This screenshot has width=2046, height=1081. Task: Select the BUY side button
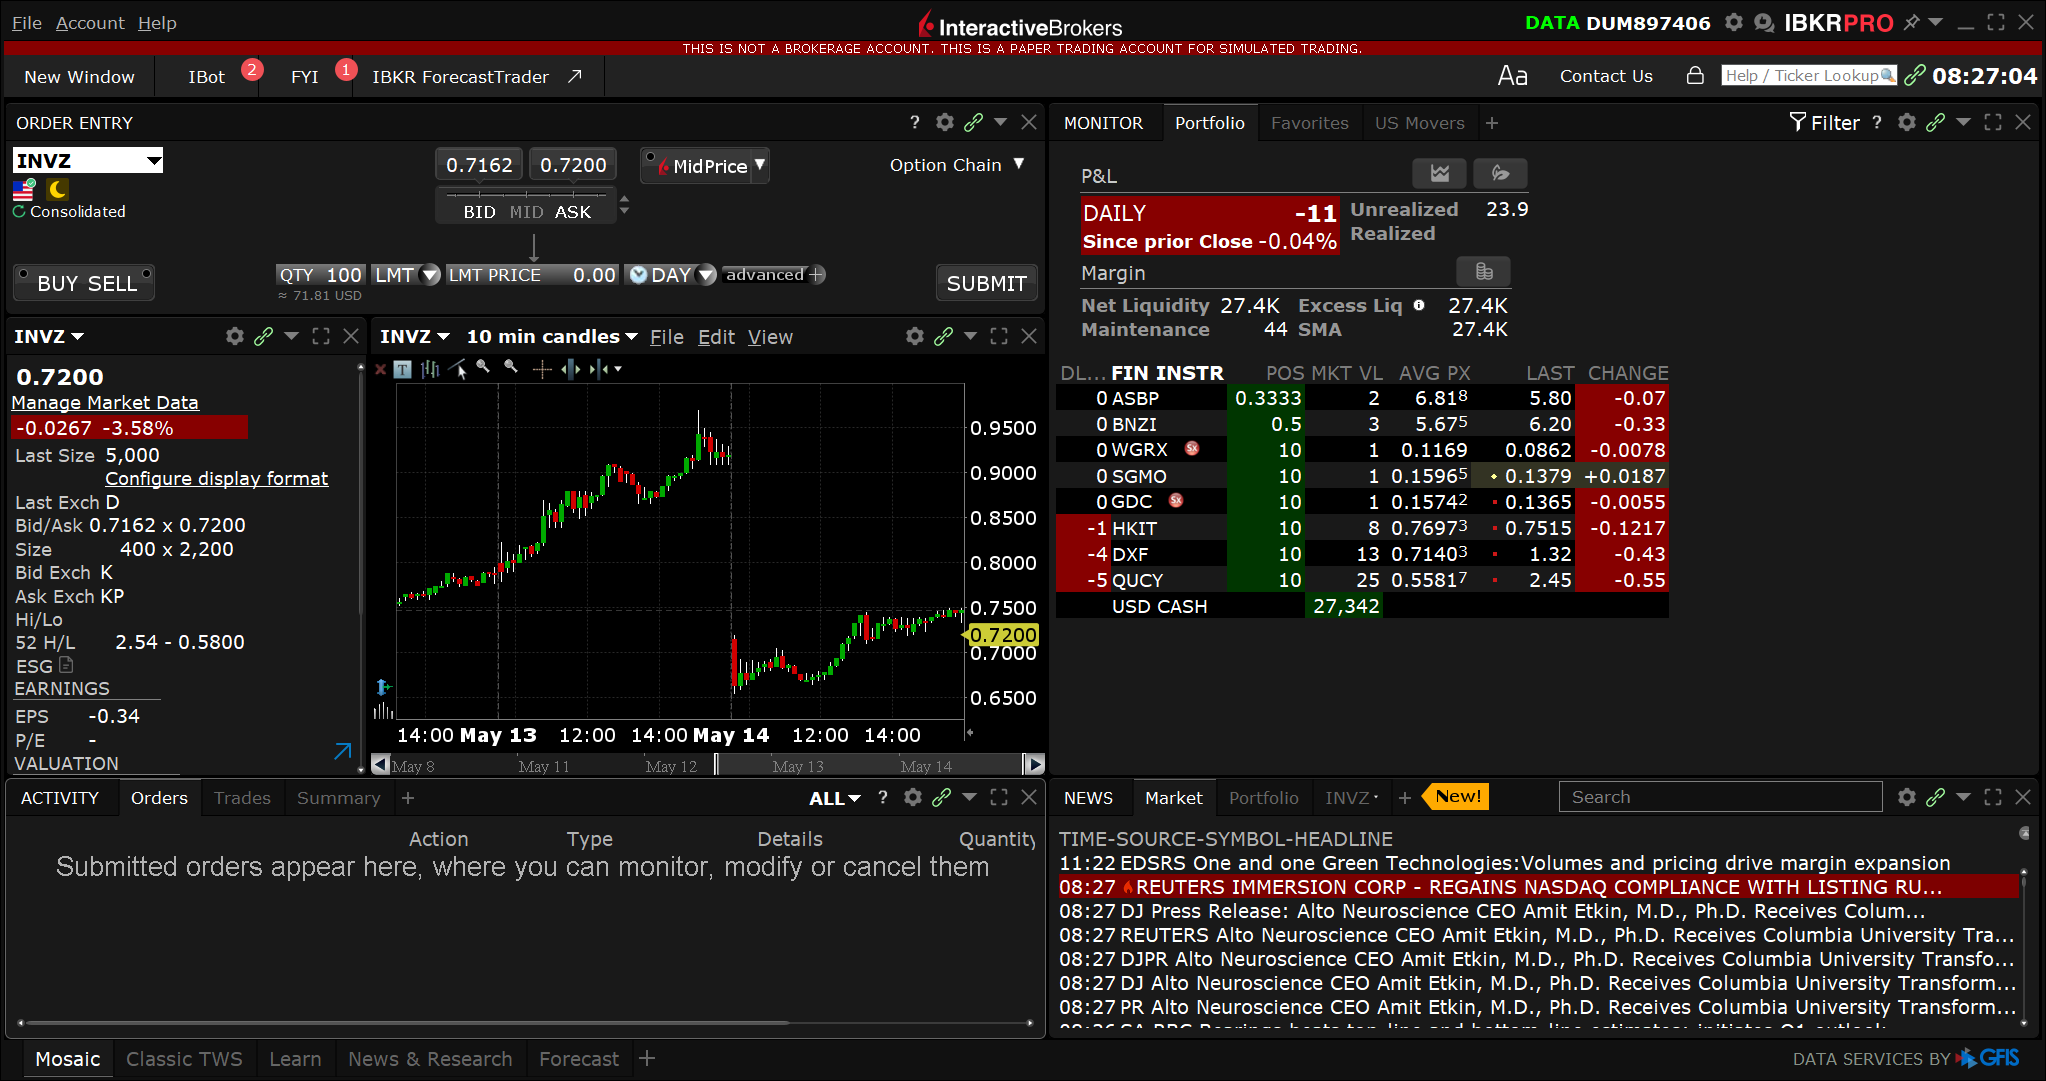tap(57, 283)
